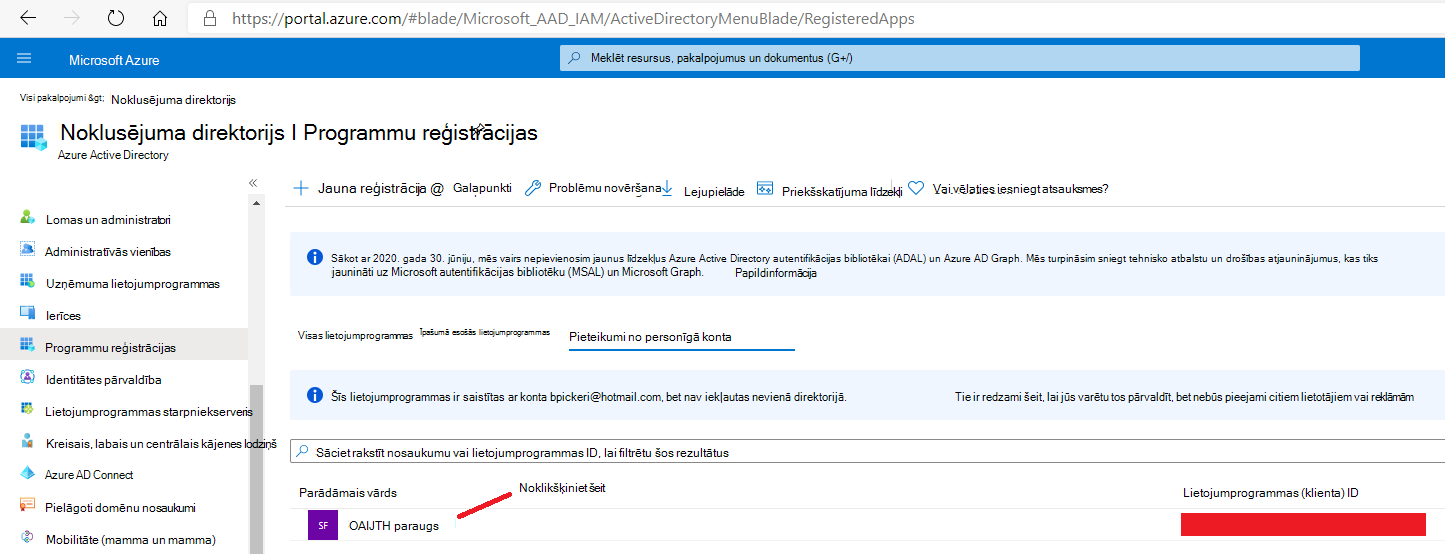Open 'Pielāgoti domēnu nosaukumi' sidebar item

coord(120,507)
